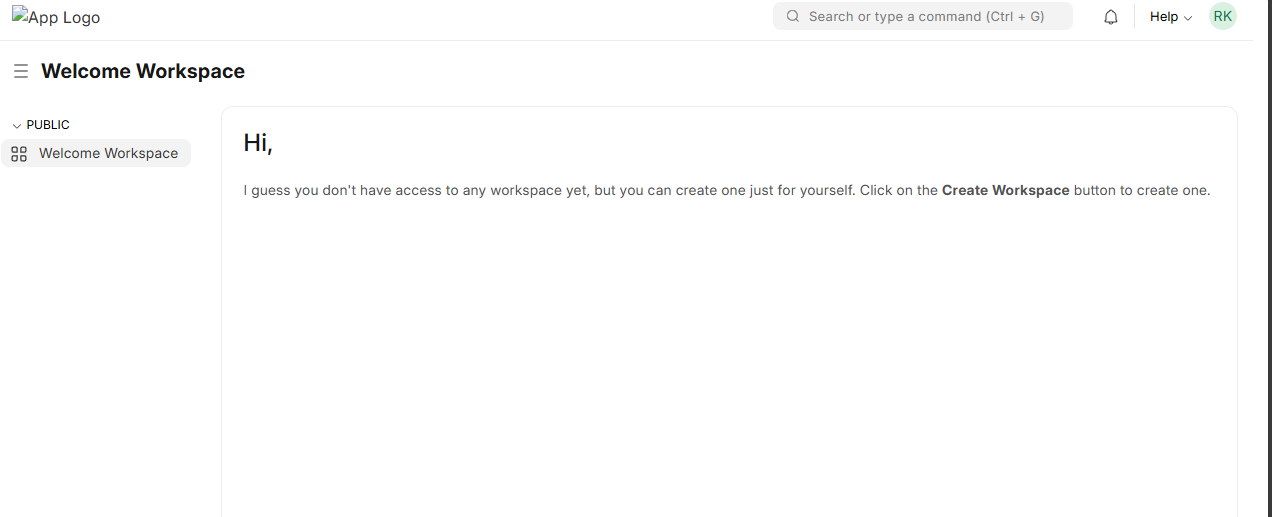Click empty area of the workspace content card
Viewport: 1272px width, 517px height.
(729, 360)
